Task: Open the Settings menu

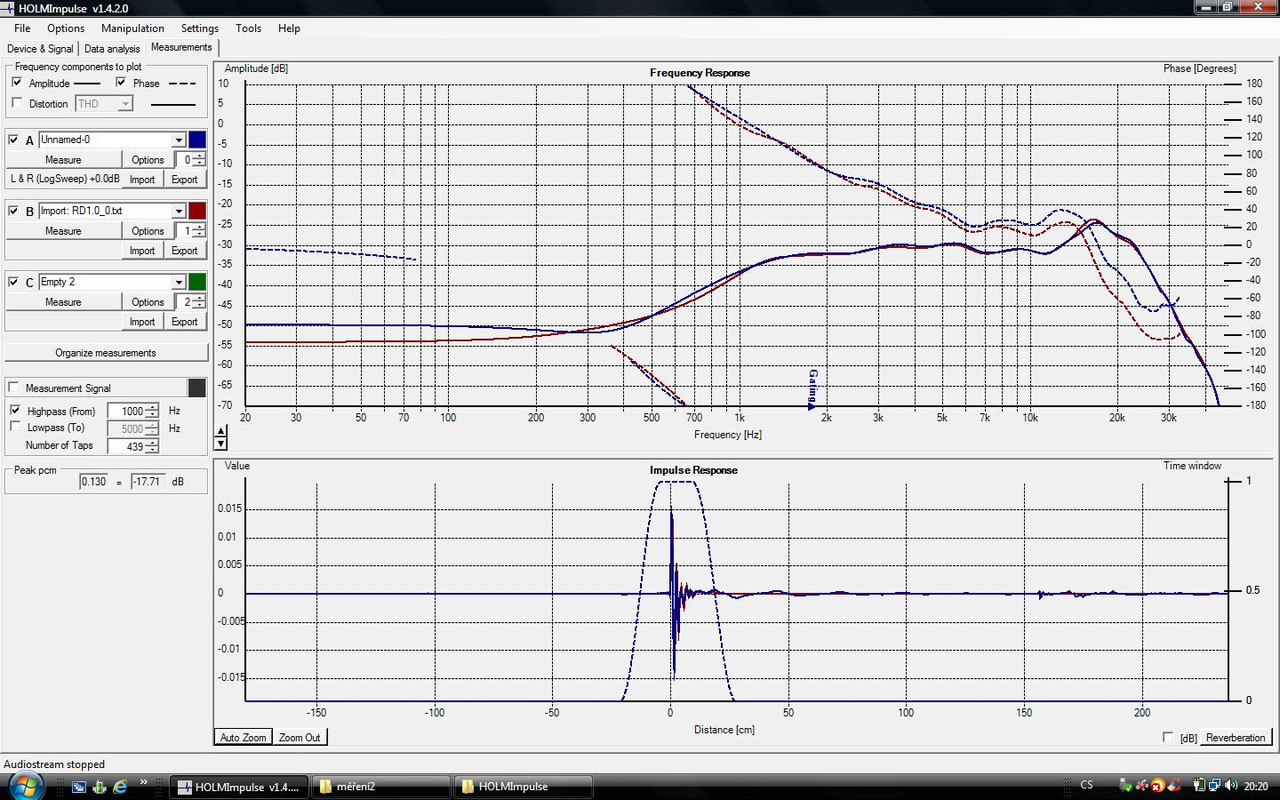Action: click(x=200, y=28)
